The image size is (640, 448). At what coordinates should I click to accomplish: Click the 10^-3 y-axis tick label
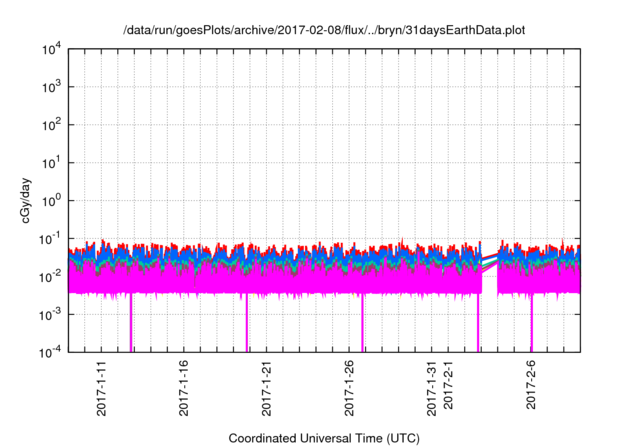click(x=49, y=313)
